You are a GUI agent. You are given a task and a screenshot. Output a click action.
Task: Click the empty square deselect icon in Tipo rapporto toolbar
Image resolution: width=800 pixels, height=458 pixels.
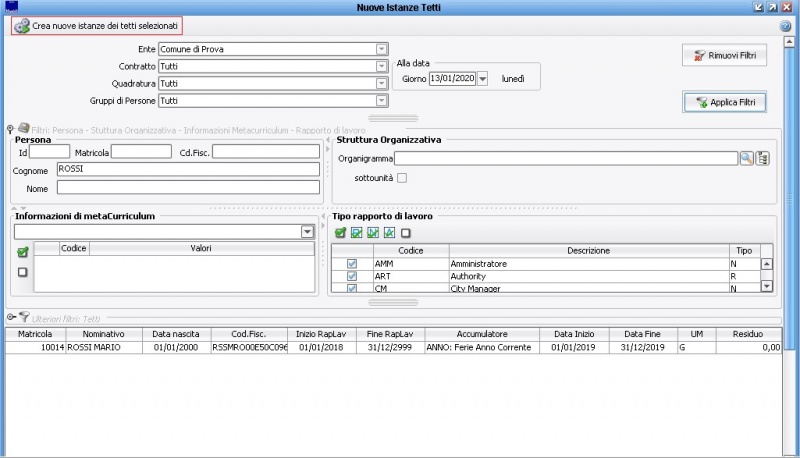point(406,232)
